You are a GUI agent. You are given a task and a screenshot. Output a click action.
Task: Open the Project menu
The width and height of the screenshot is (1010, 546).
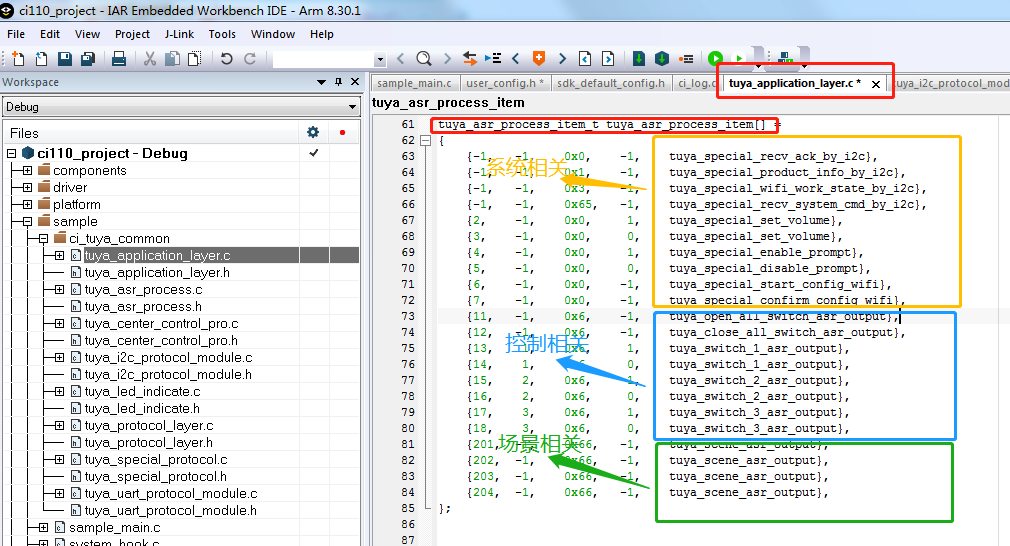[x=132, y=34]
